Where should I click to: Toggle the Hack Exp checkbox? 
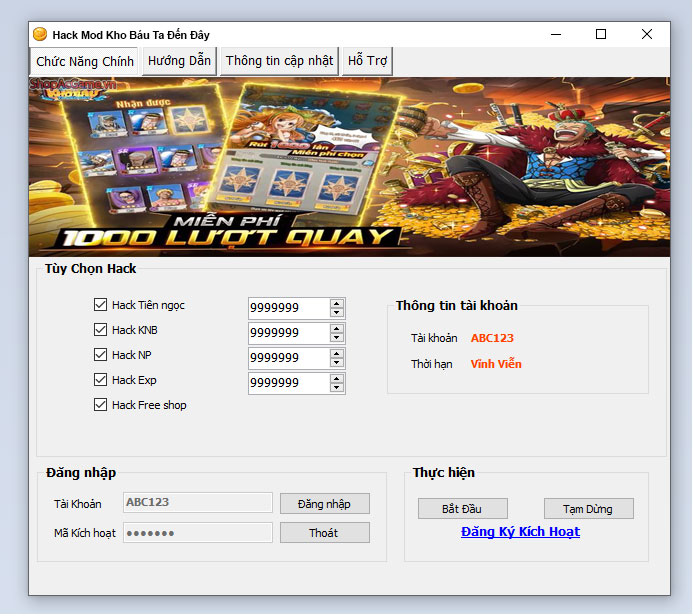(x=100, y=380)
